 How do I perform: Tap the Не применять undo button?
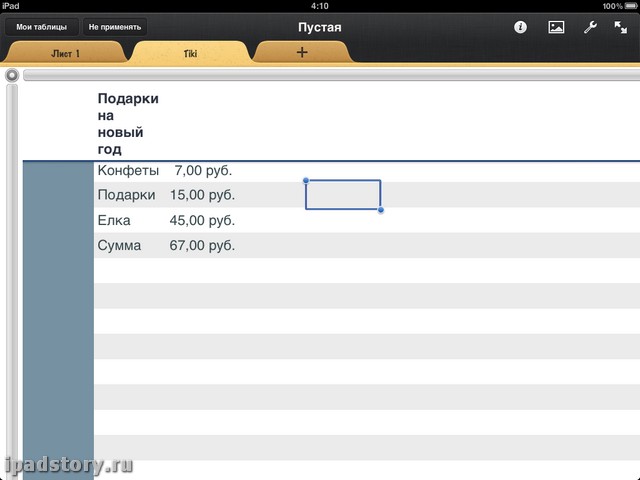click(x=115, y=27)
